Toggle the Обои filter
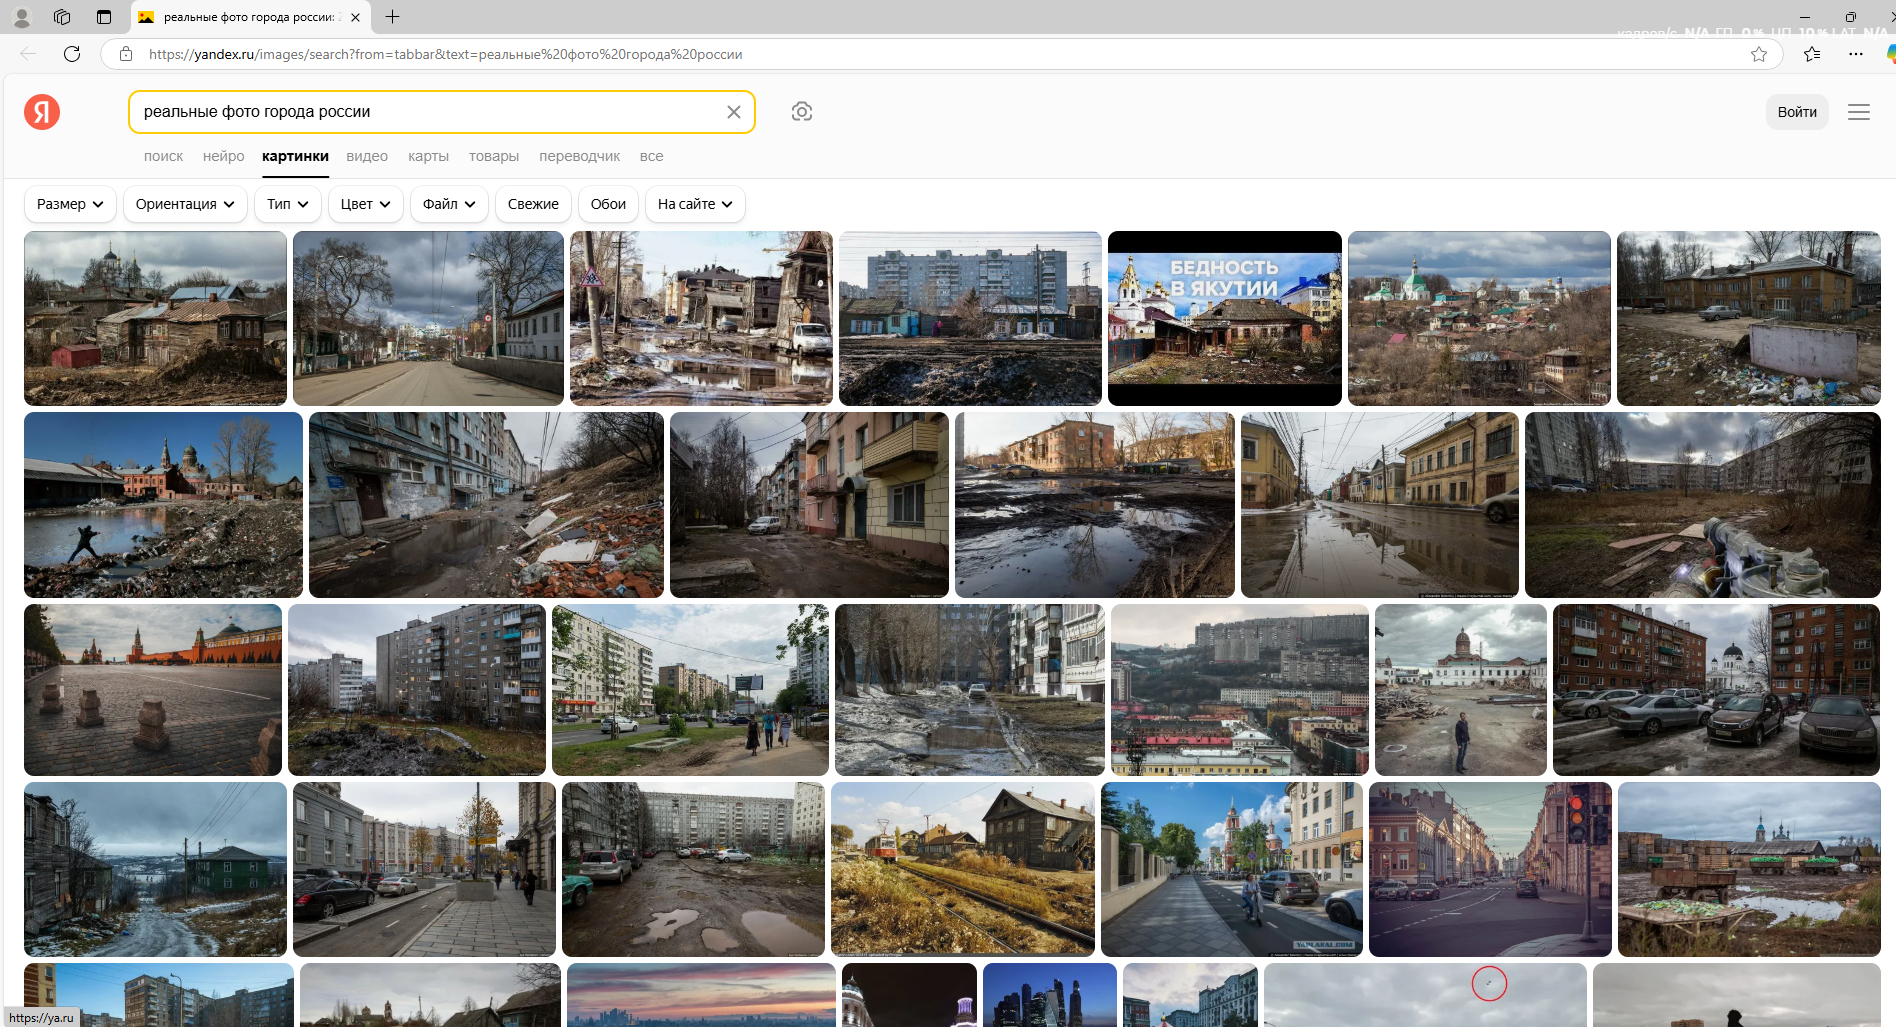 tap(608, 204)
